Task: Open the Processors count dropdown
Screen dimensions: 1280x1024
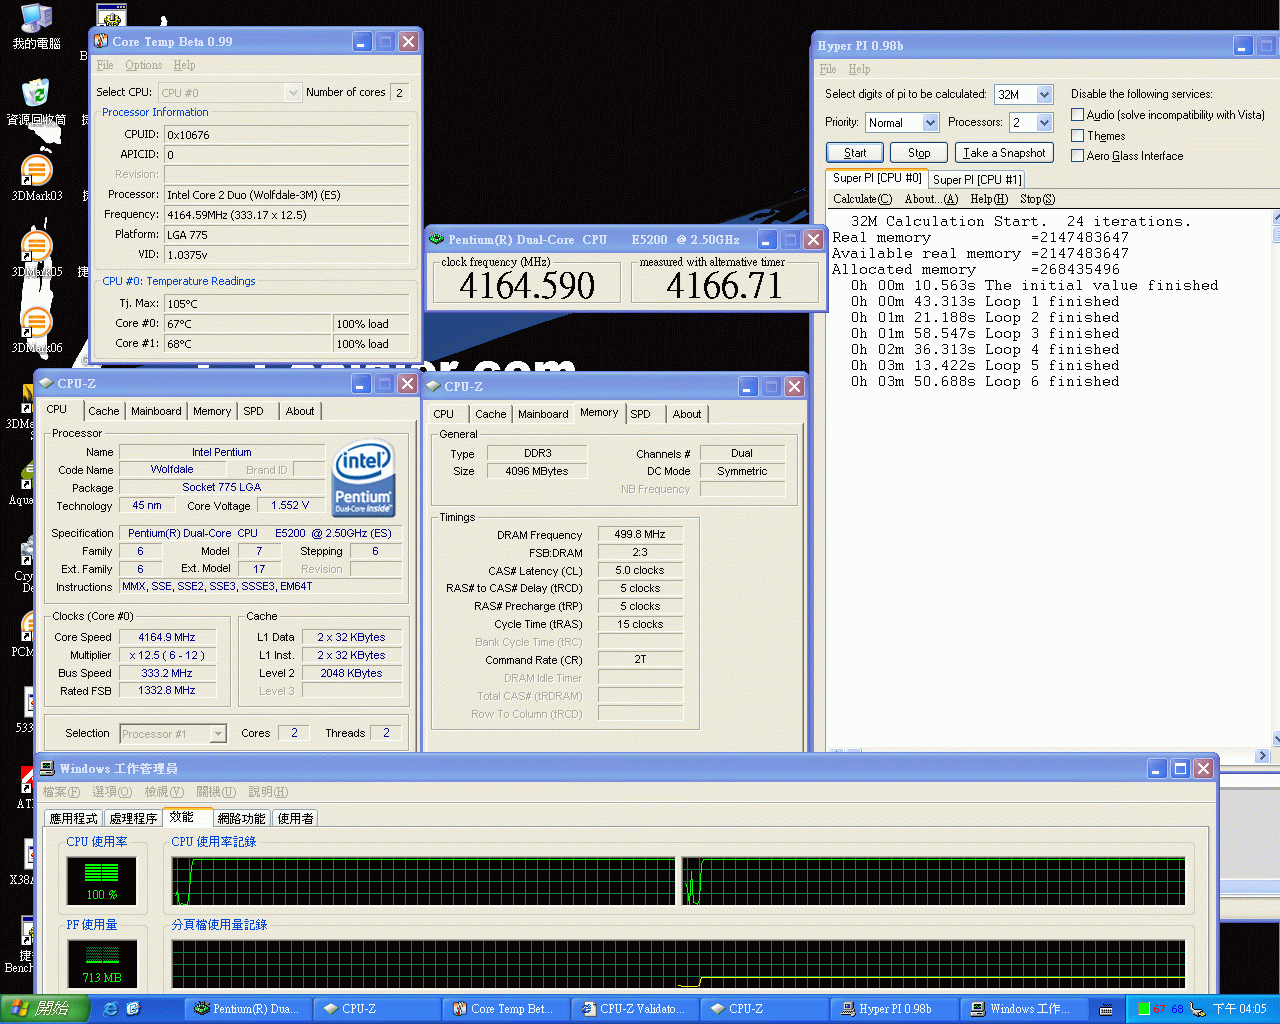Action: tap(1044, 123)
